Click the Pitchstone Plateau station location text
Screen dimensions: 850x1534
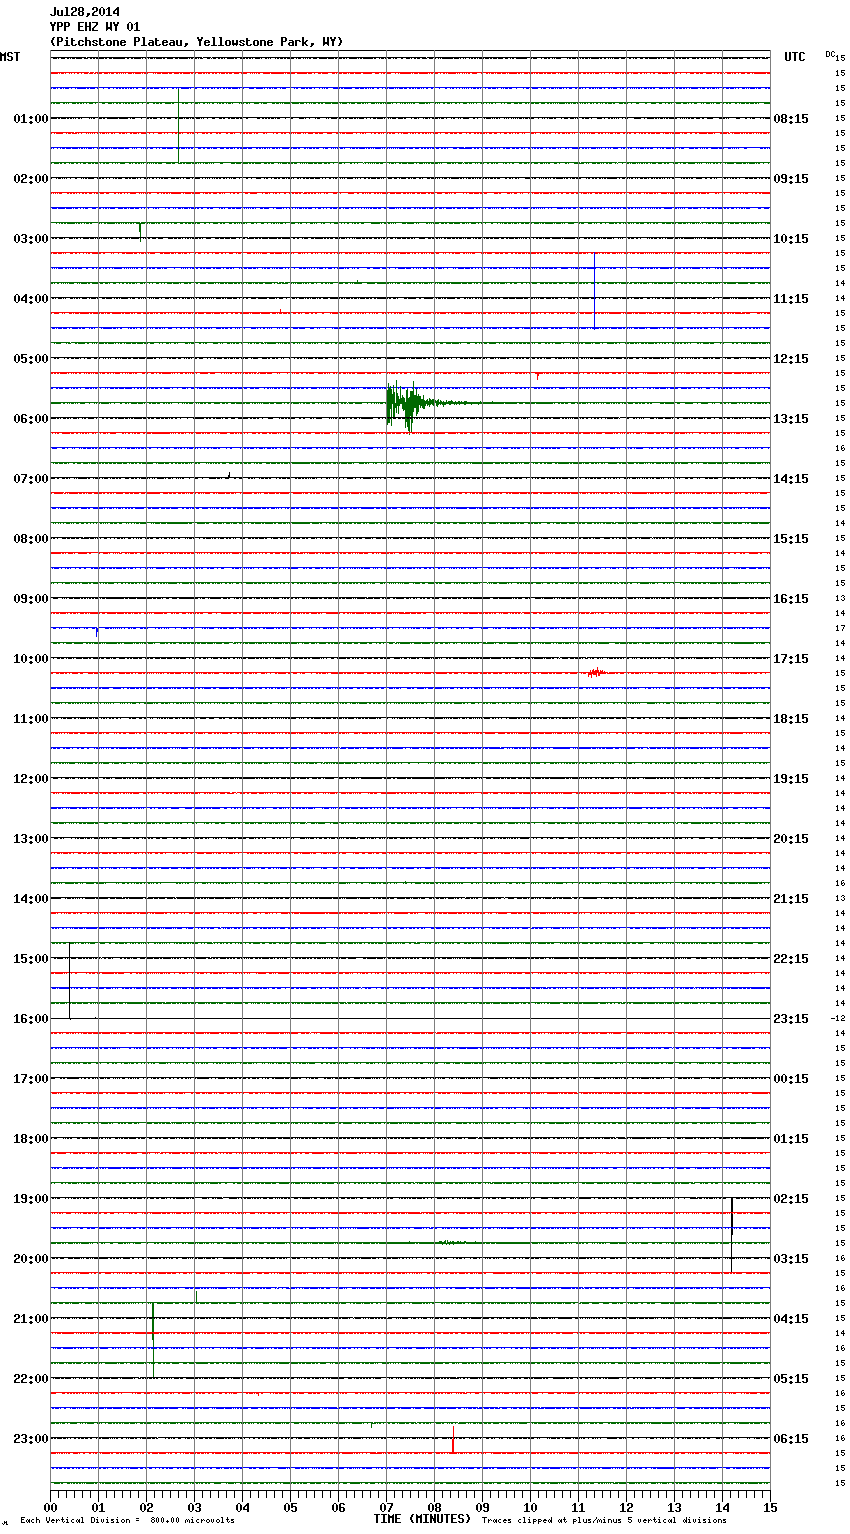pyautogui.click(x=196, y=42)
